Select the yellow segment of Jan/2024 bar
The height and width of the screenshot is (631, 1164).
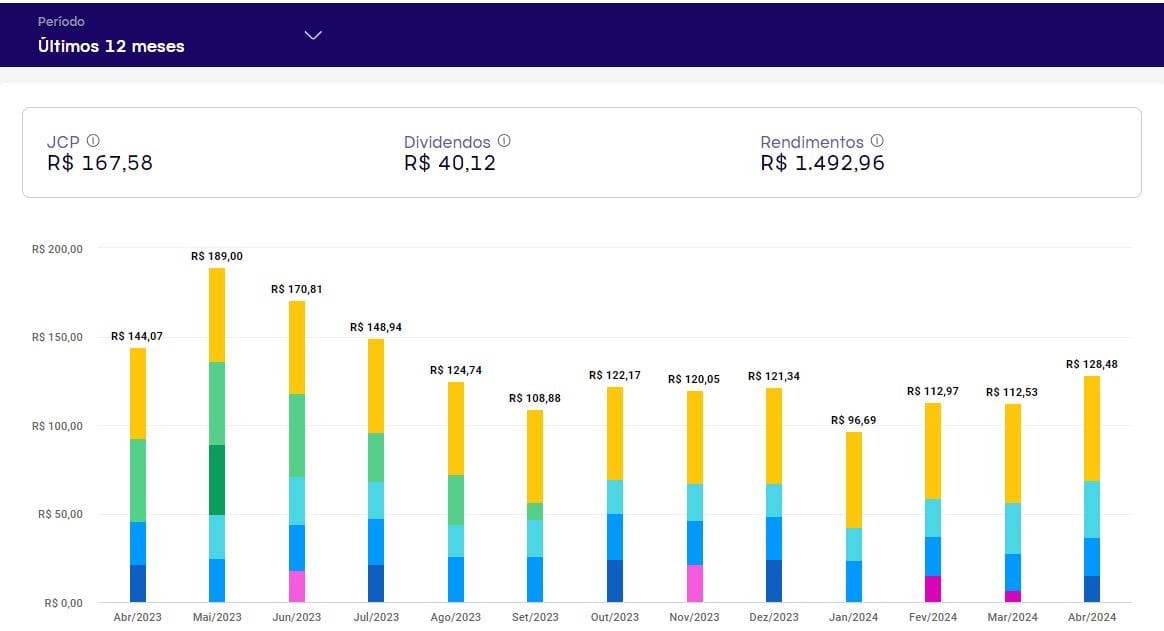coord(854,480)
